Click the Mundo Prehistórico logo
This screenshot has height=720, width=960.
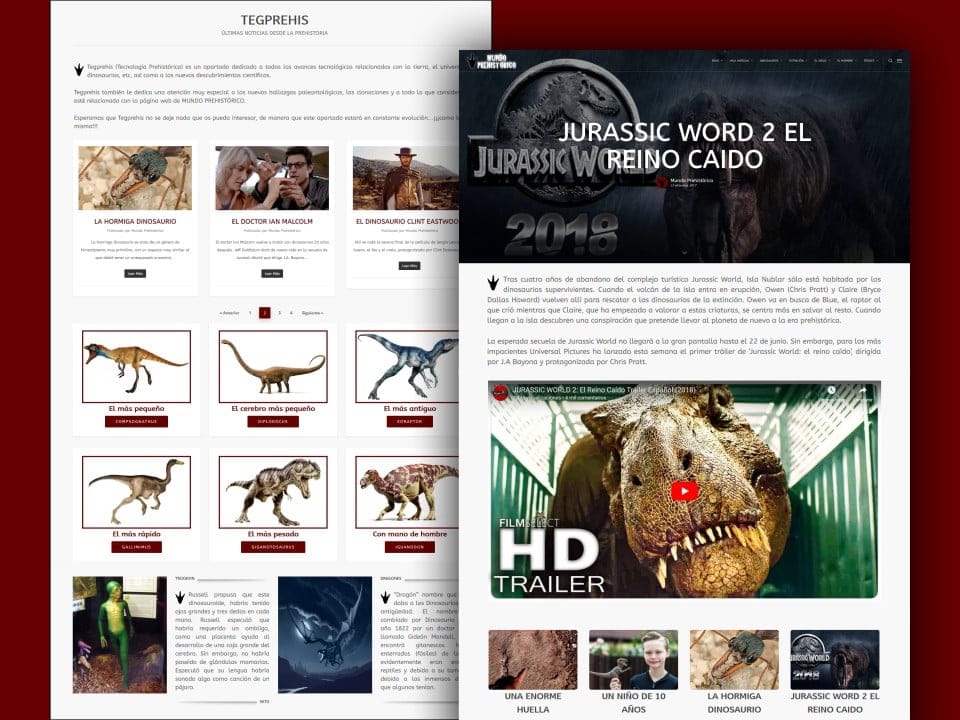pos(491,61)
